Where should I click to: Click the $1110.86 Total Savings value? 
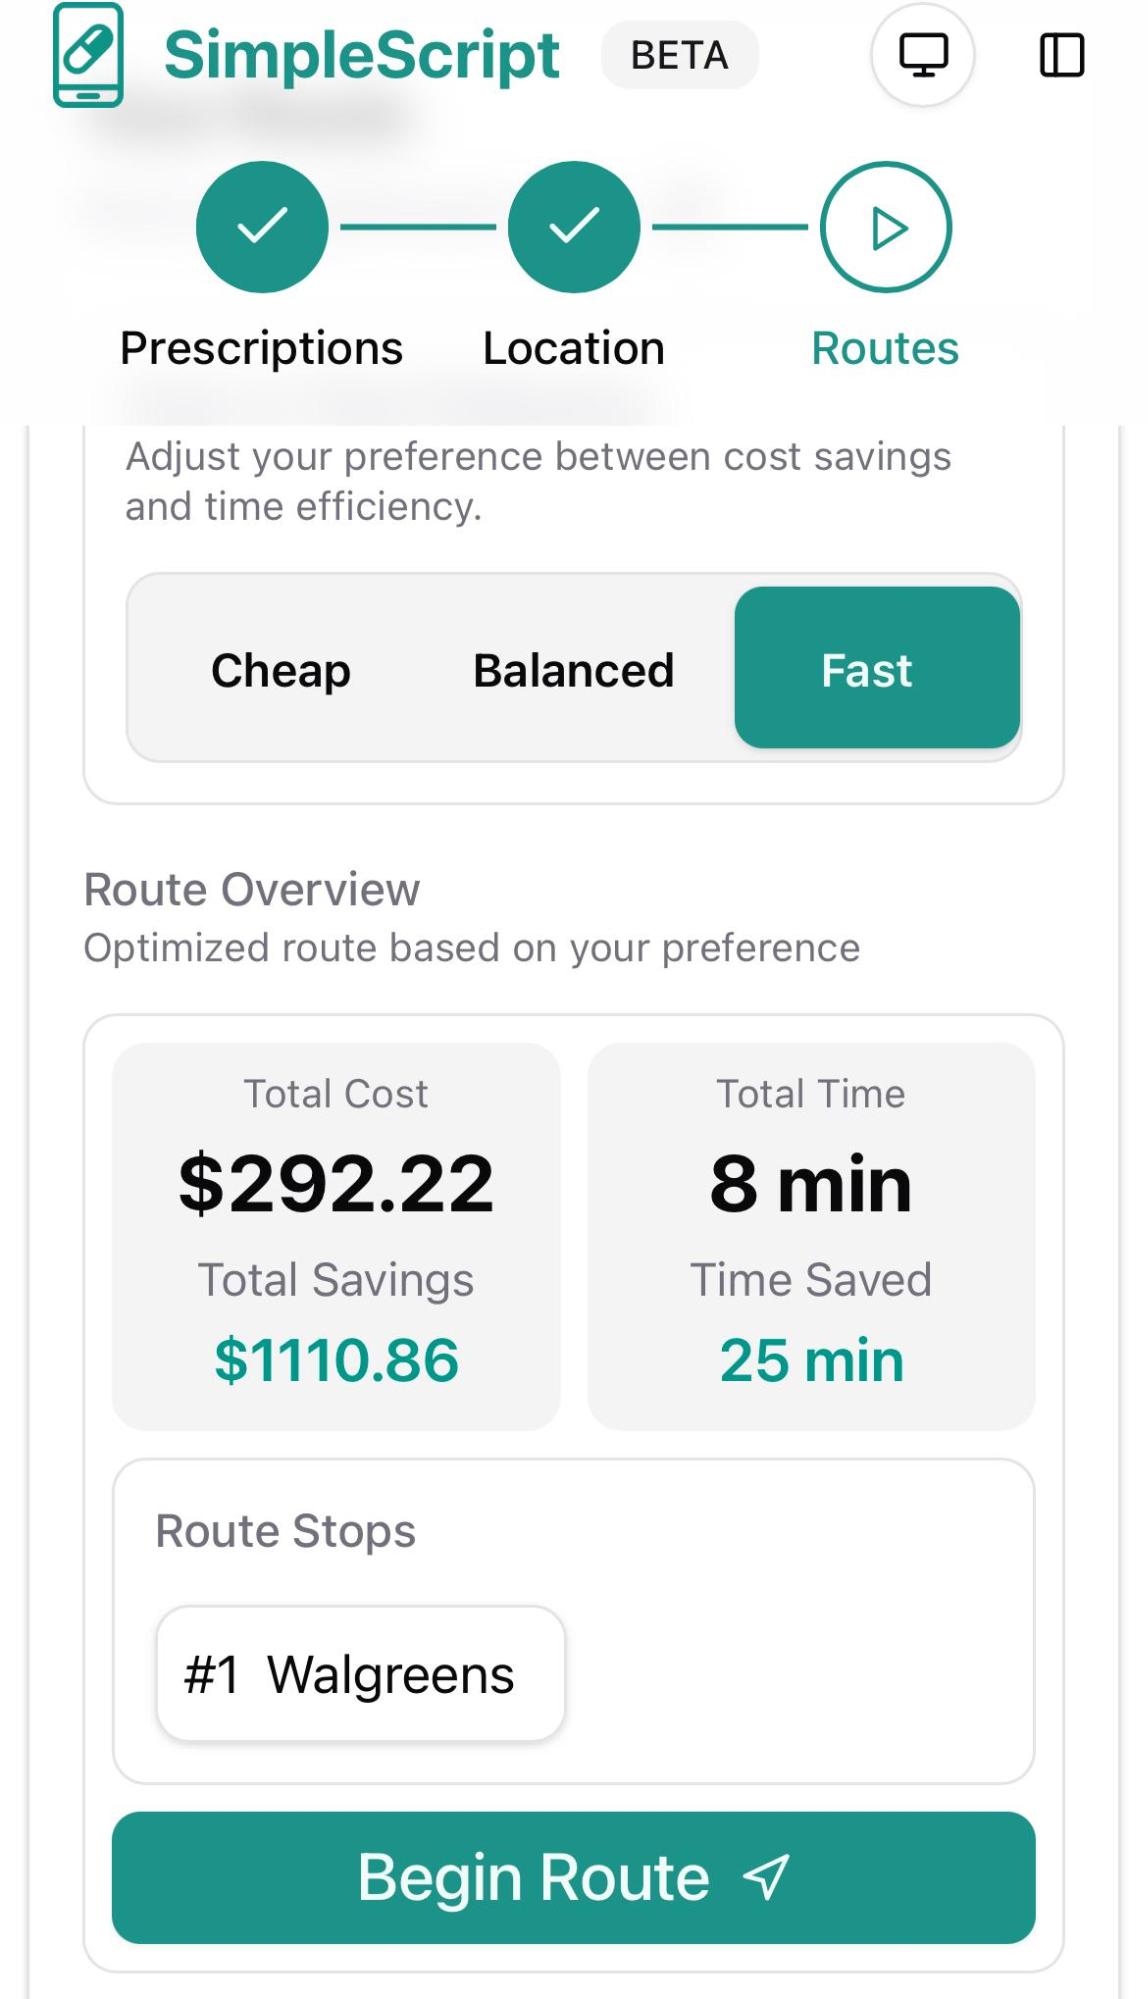(336, 1360)
